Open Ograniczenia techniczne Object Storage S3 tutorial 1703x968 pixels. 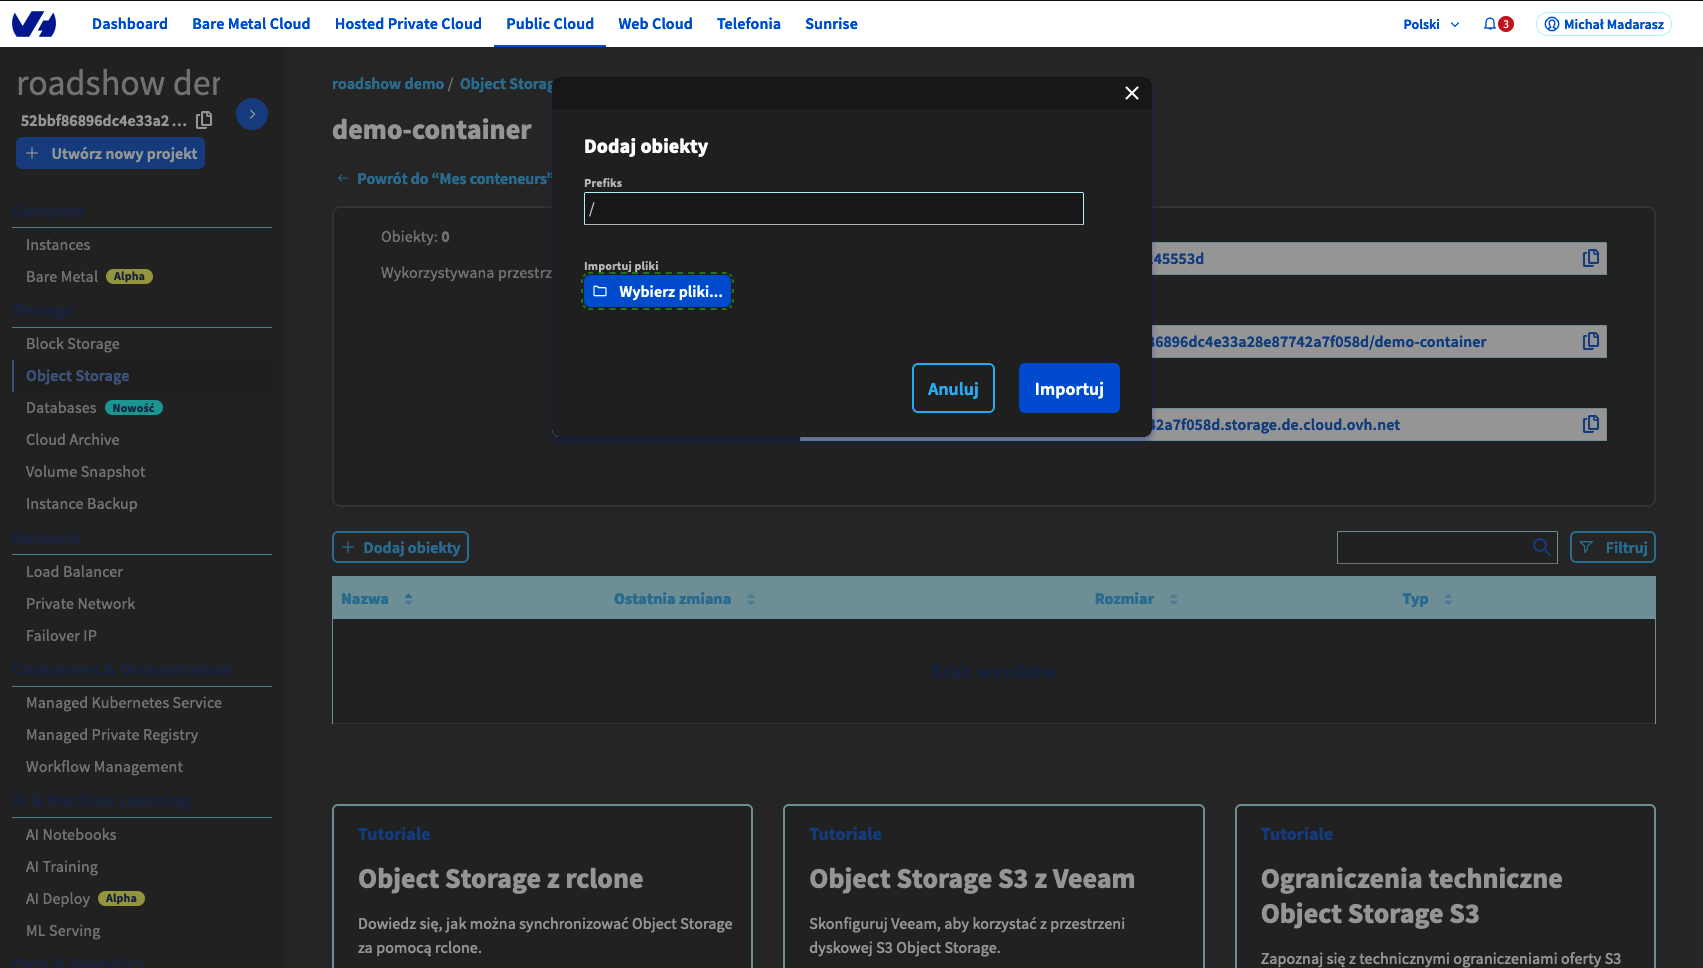point(1445,886)
